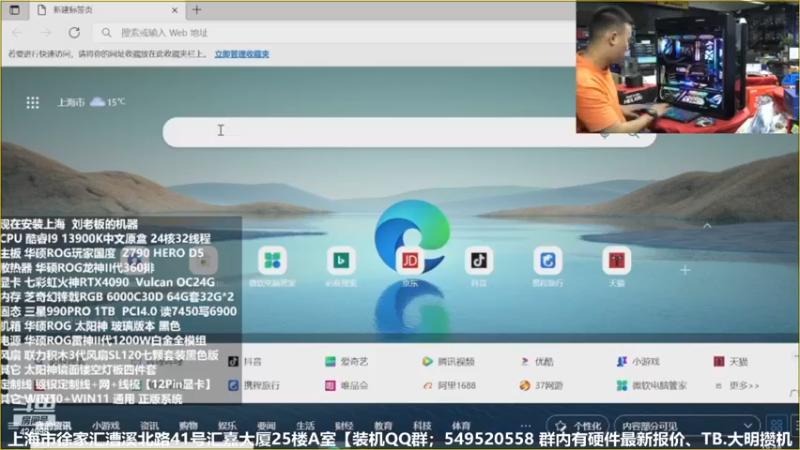The height and width of the screenshot is (450, 800).
Task: Open the 阿里1688 site link
Action: pos(449,385)
